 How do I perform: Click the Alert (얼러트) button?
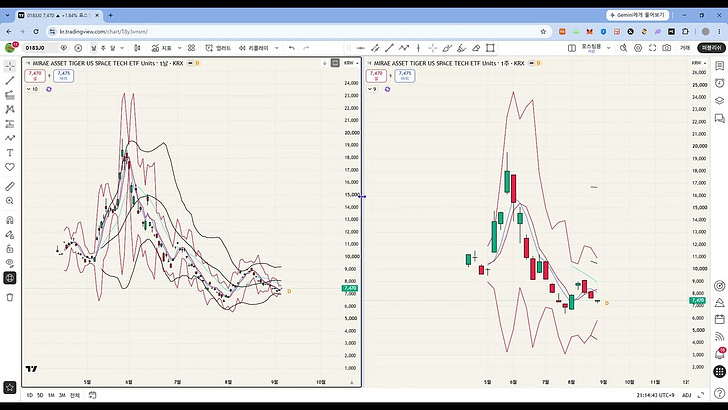[x=218, y=48]
